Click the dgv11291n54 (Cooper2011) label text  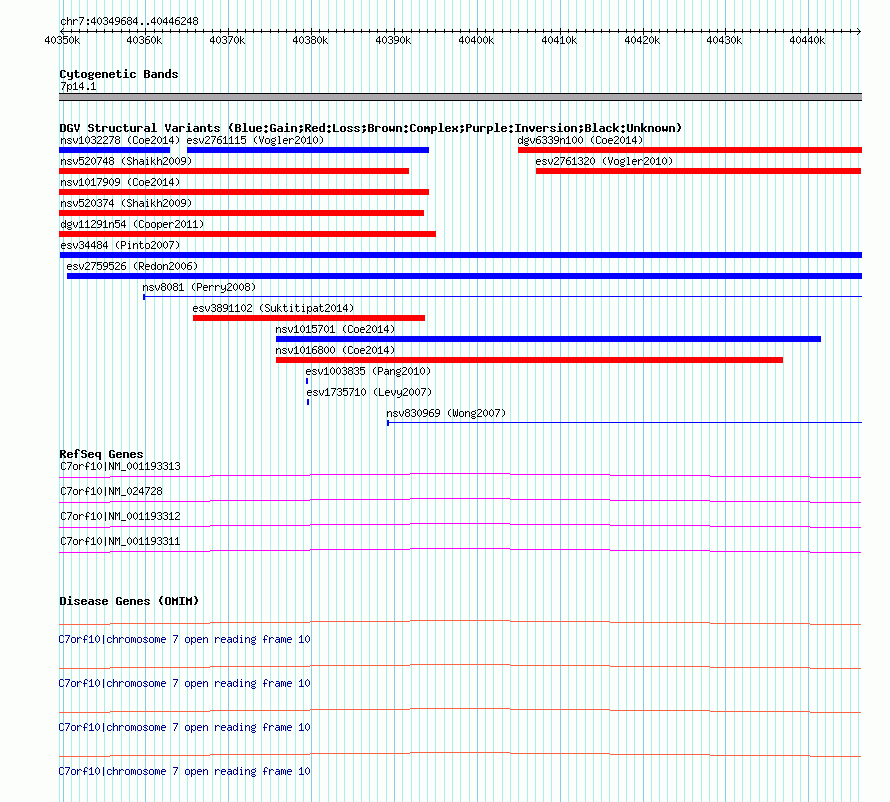click(x=132, y=224)
